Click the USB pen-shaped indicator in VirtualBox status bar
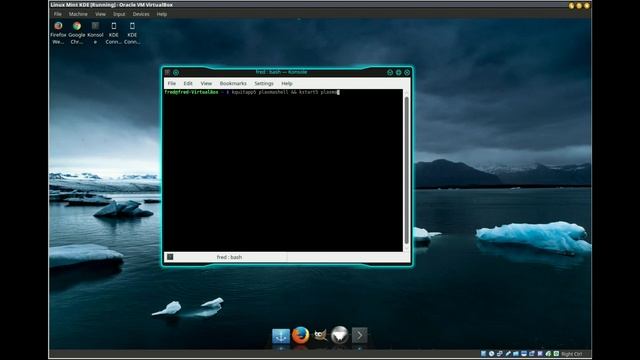The height and width of the screenshot is (360, 640). pyautogui.click(x=508, y=353)
